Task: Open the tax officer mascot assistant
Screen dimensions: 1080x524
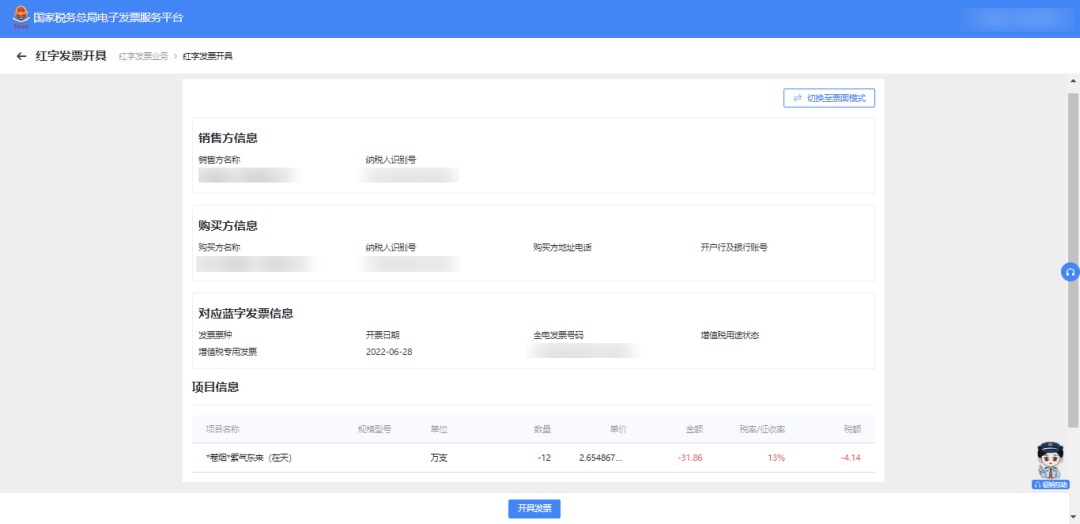Action: [x=1051, y=463]
